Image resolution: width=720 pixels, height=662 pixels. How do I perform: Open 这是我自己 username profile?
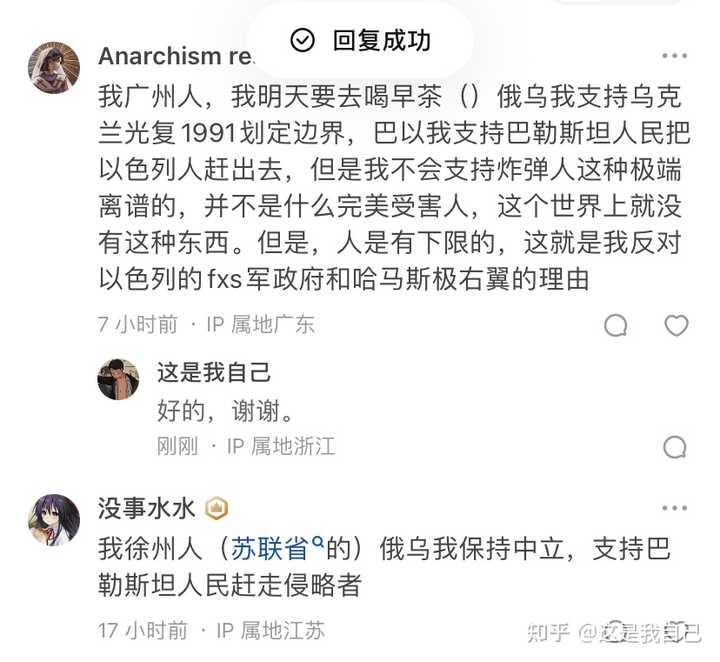[214, 372]
